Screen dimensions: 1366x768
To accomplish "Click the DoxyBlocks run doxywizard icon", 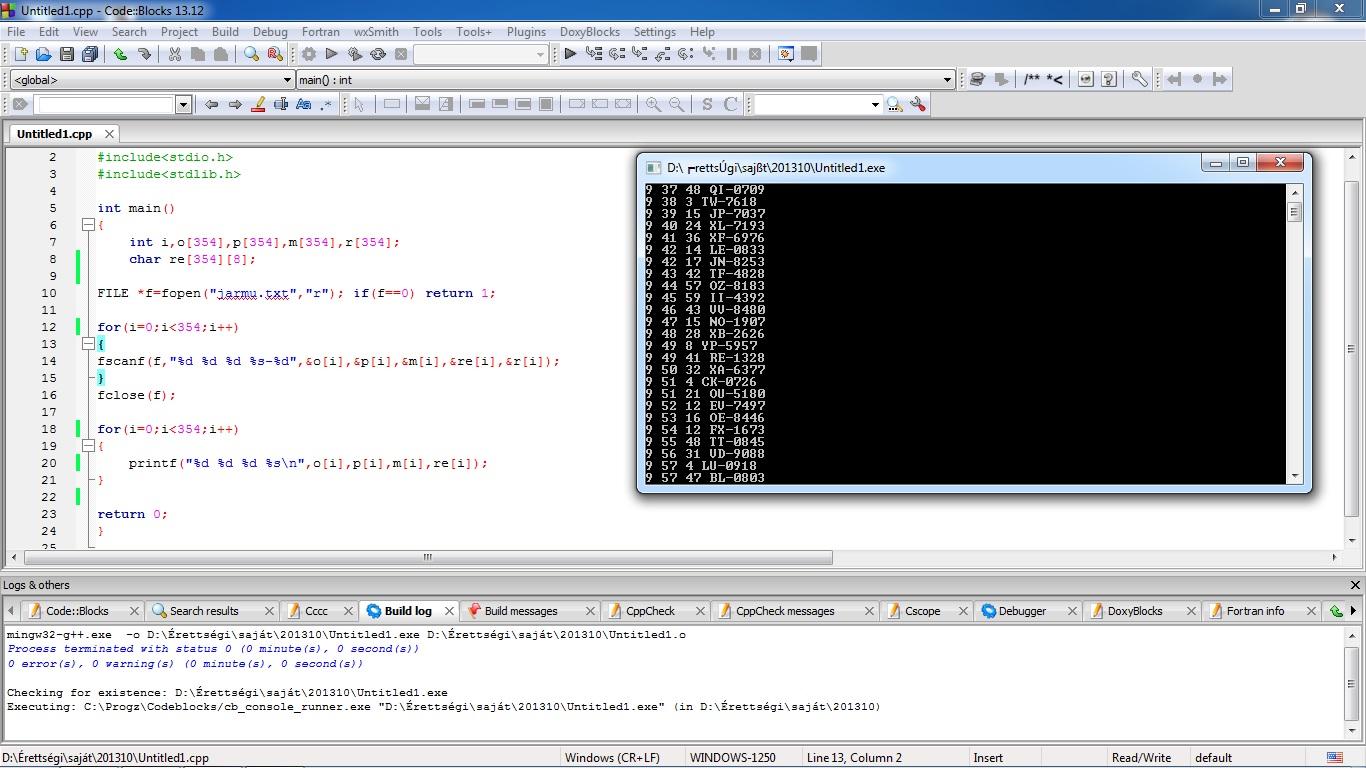I will [977, 79].
